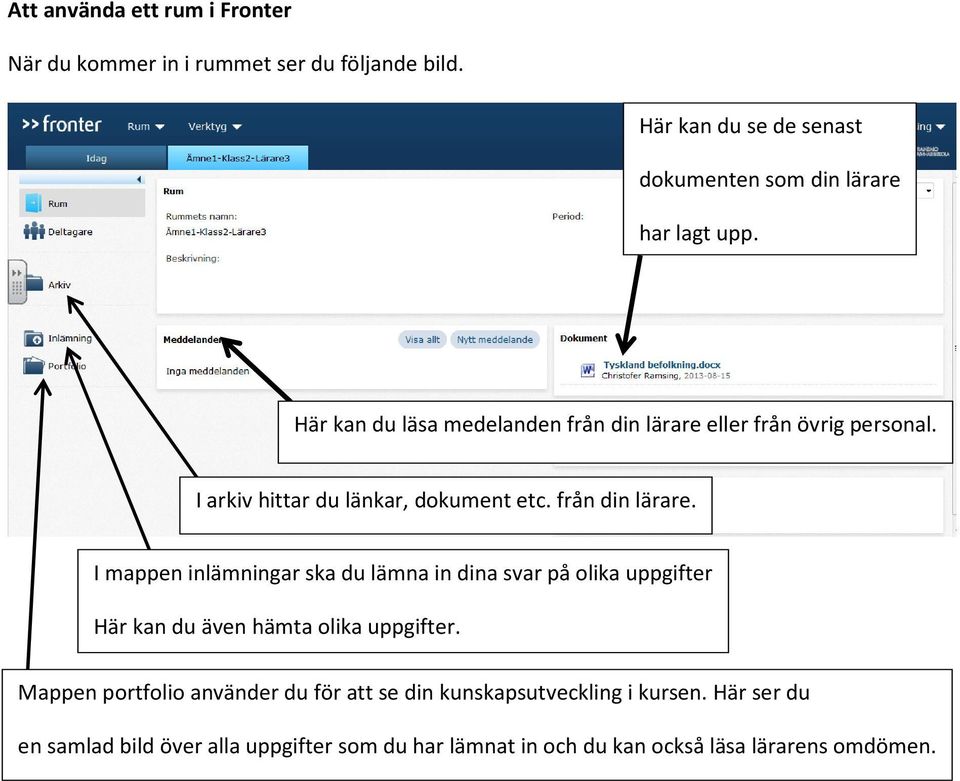Viewport: 960px width, 781px height.
Task: Open Tyskland befolkning.docx document
Action: tap(662, 365)
